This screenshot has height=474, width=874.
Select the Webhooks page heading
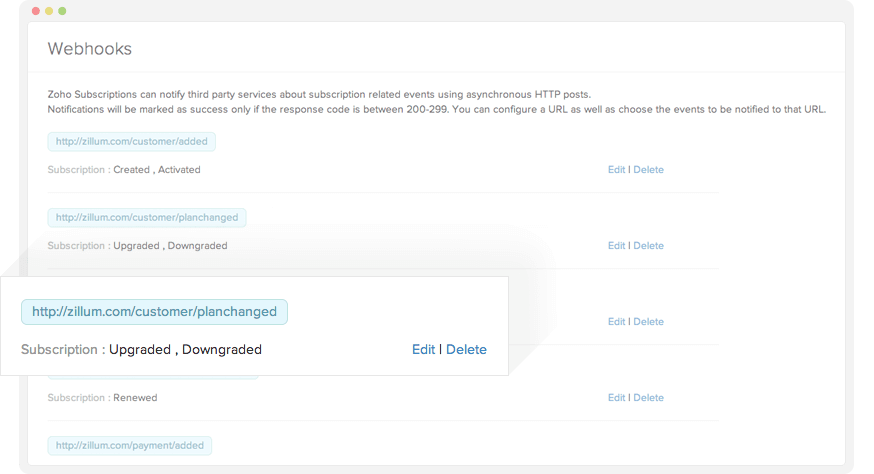[90, 49]
